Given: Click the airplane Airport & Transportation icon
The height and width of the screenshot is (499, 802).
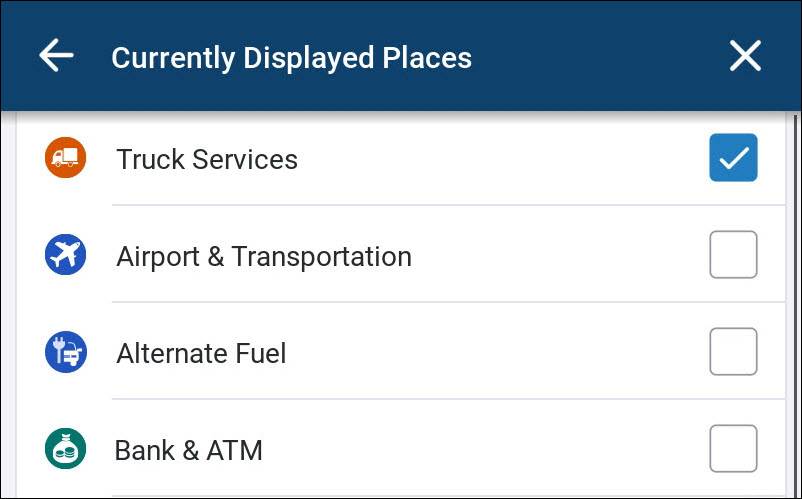Looking at the screenshot, I should pos(65,255).
